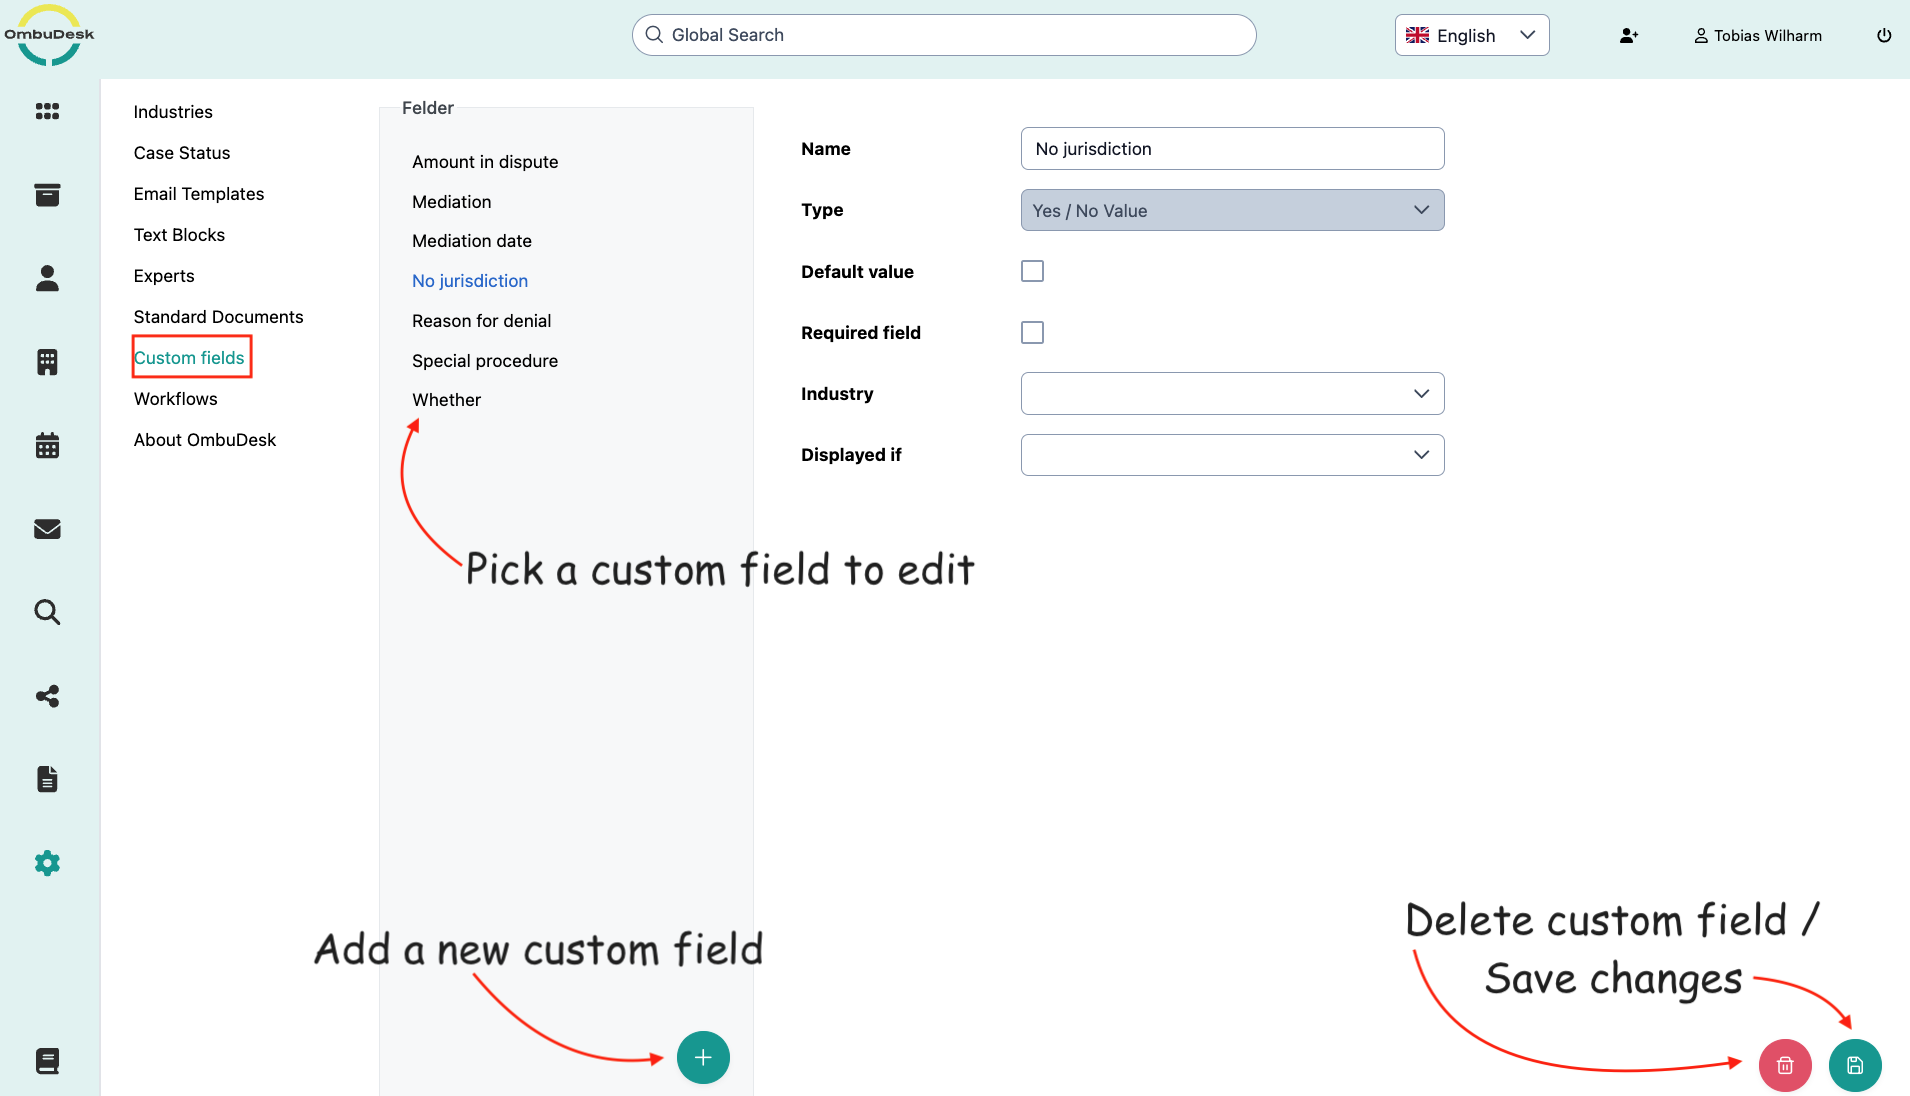Open Text Blocks settings section

[179, 235]
